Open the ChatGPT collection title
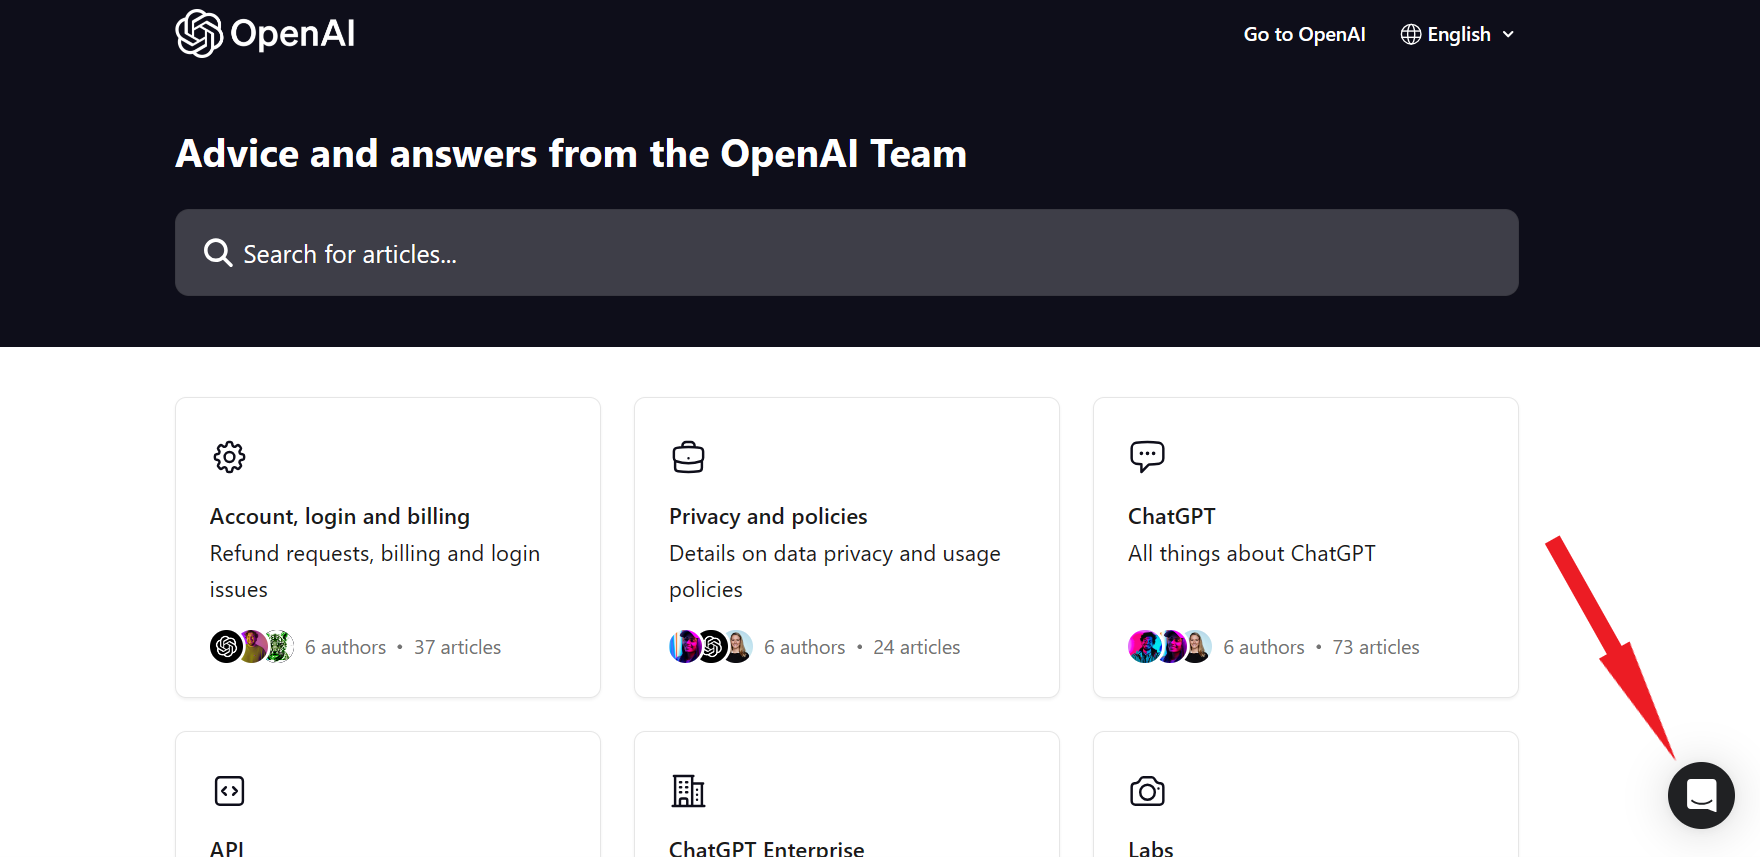 pyautogui.click(x=1171, y=516)
